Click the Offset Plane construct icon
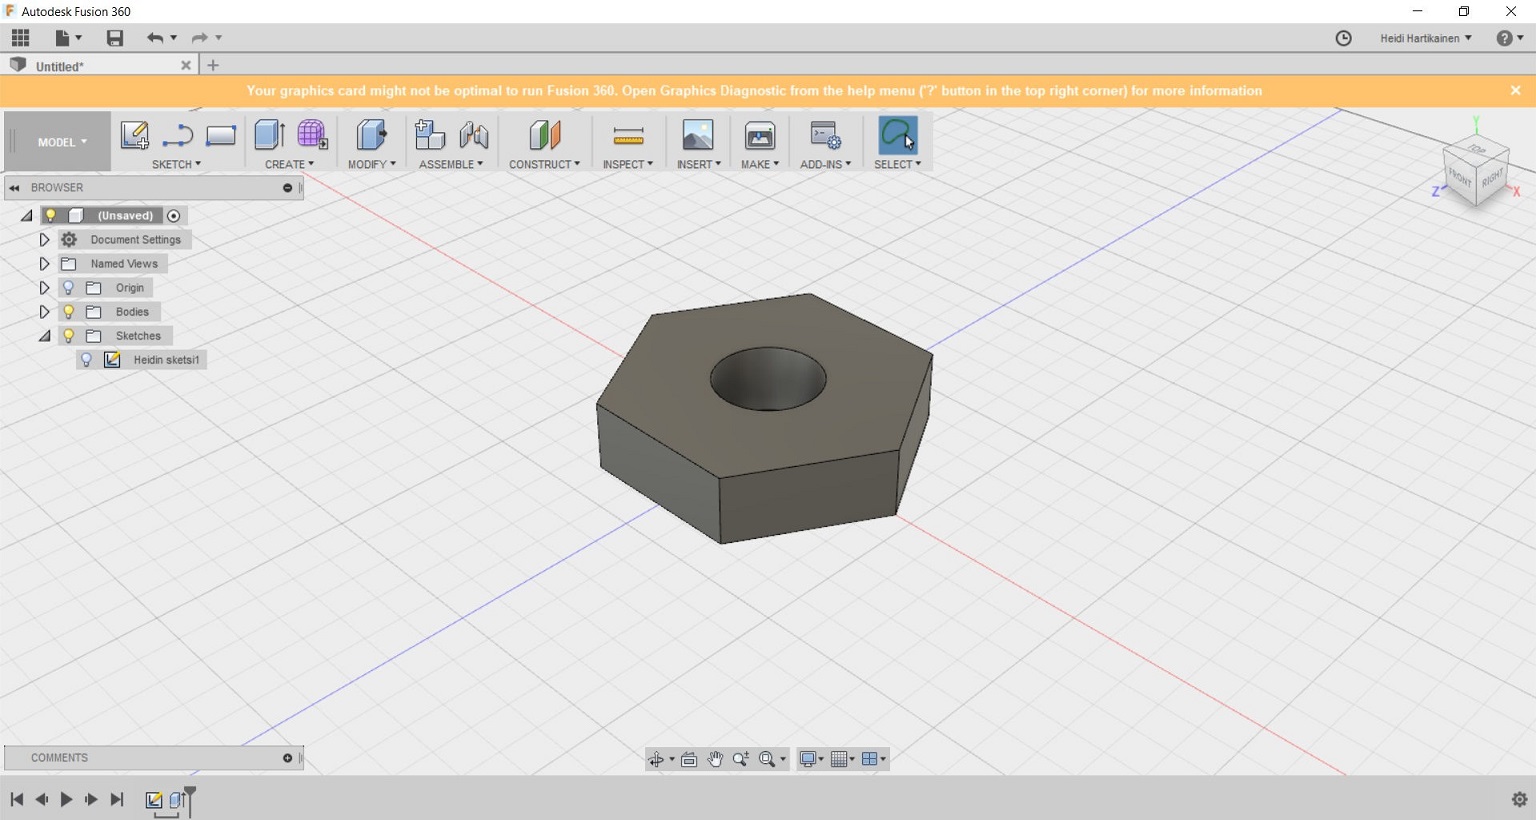 pyautogui.click(x=545, y=135)
